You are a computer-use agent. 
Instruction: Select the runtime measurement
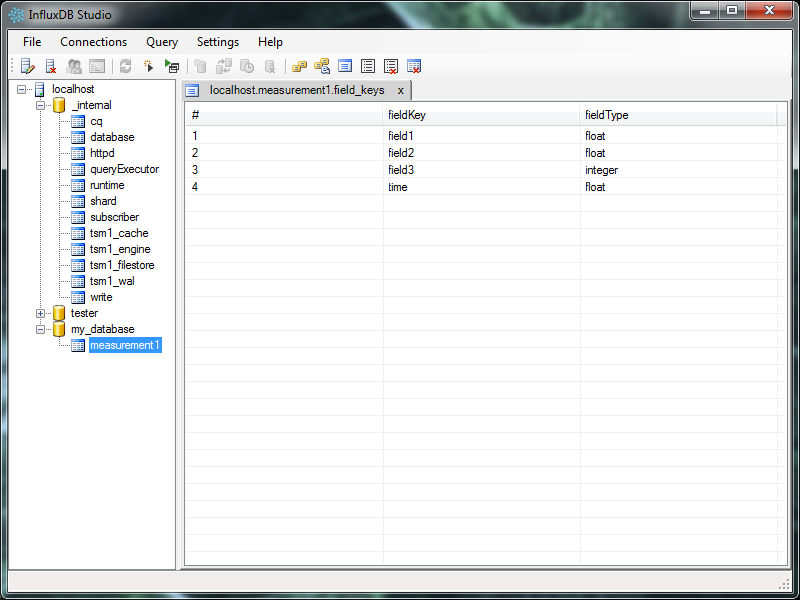[107, 185]
